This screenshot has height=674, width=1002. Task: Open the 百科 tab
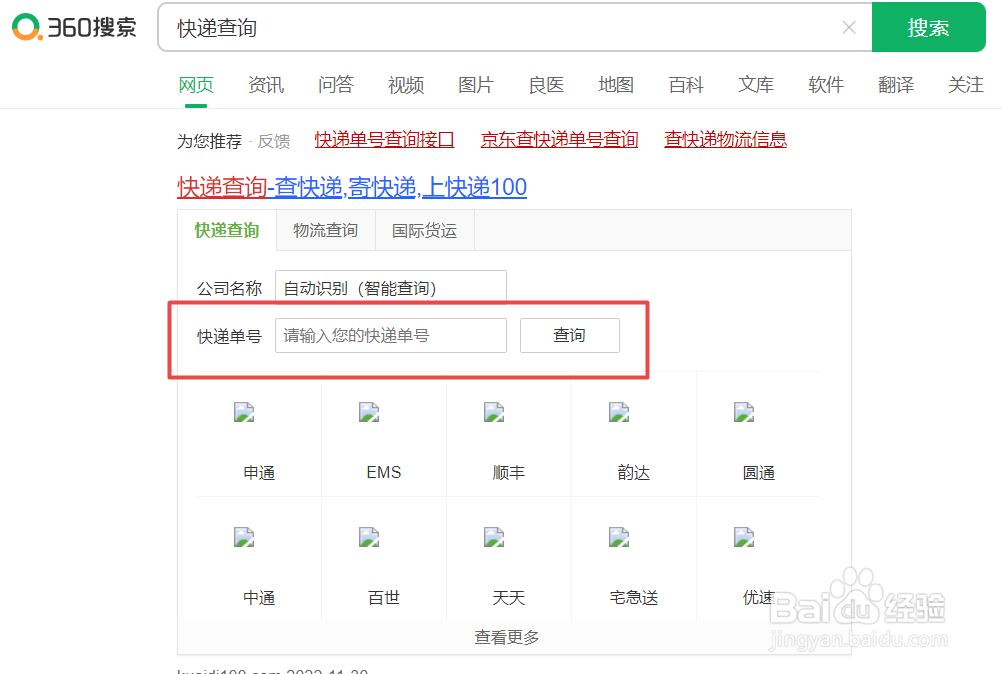point(686,84)
